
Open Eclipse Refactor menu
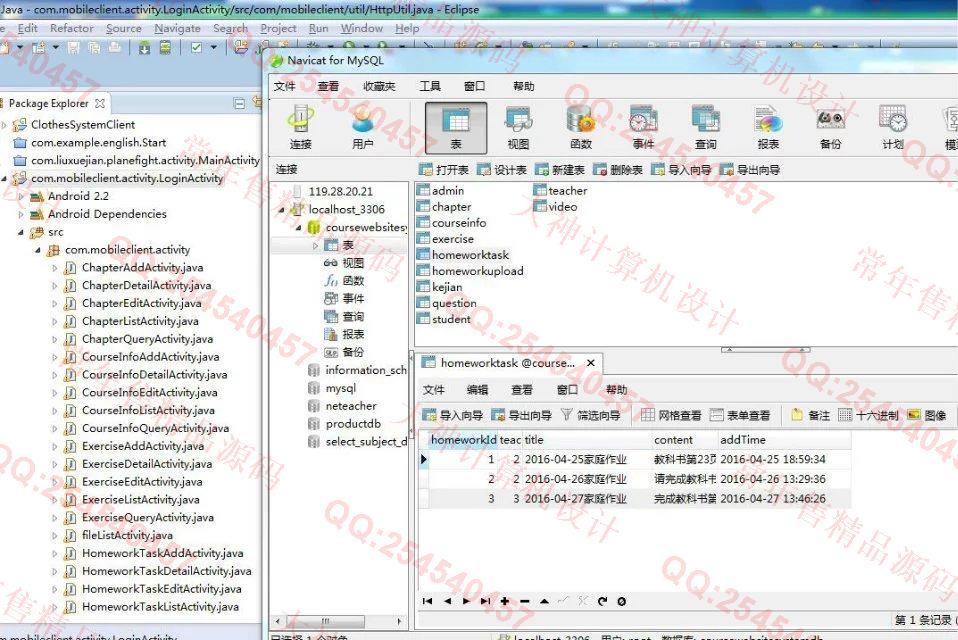[72, 28]
